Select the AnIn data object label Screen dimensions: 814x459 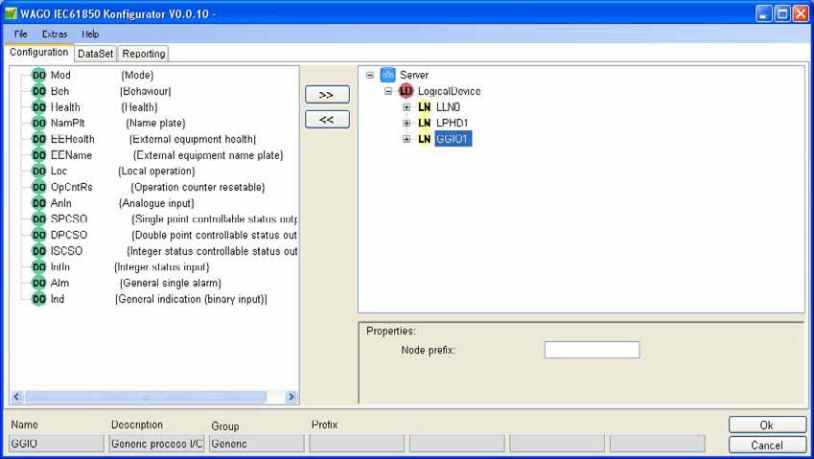click(x=61, y=203)
